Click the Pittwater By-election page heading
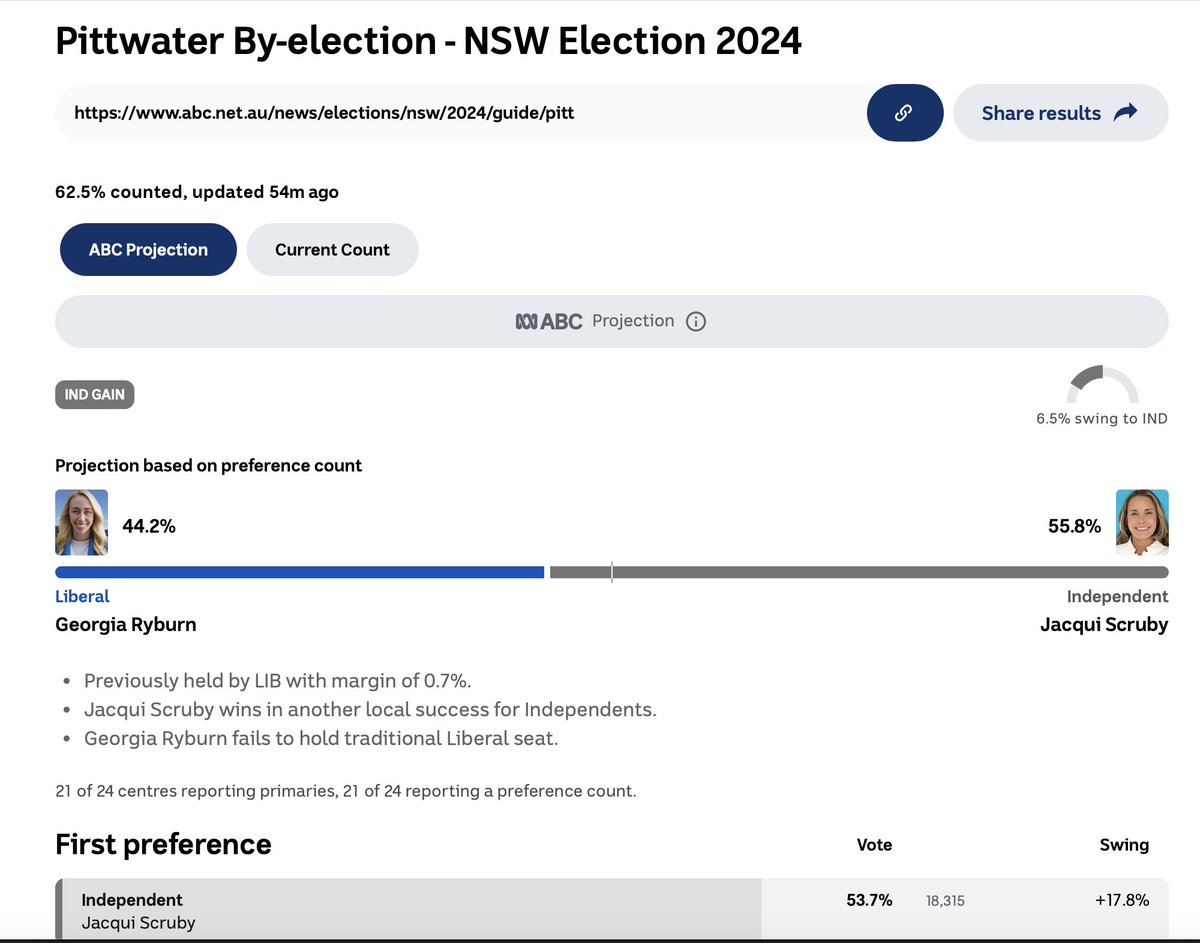Screen dimensions: 1200x943 (428, 41)
